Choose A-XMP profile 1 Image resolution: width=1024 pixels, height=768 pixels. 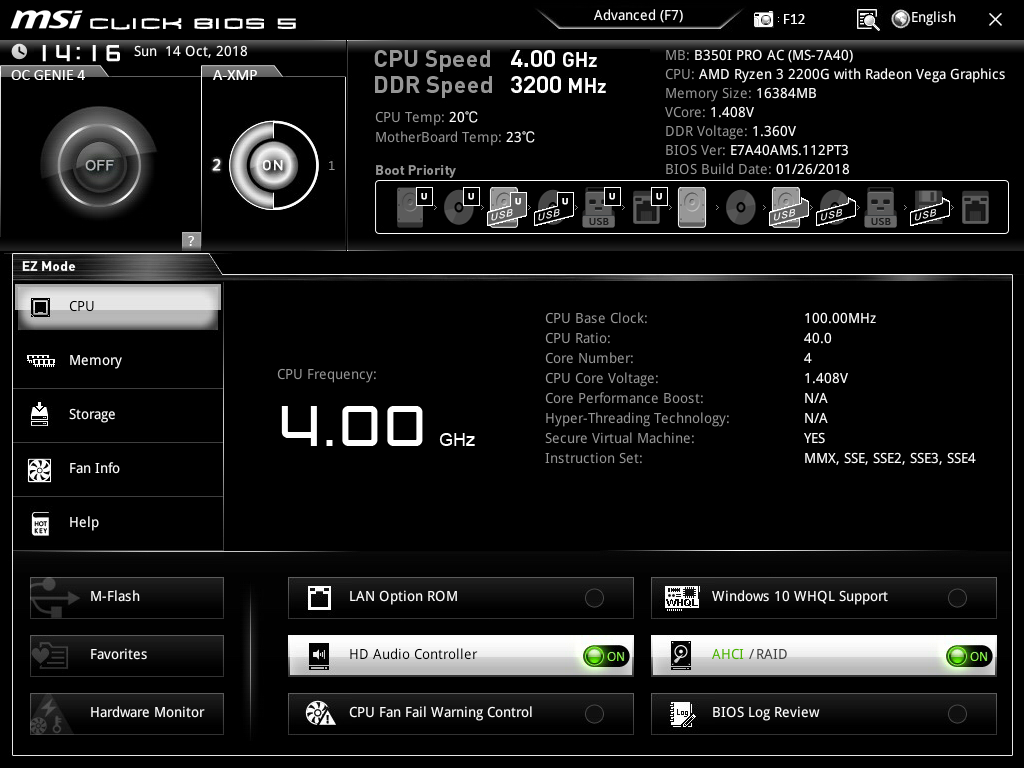pyautogui.click(x=331, y=165)
